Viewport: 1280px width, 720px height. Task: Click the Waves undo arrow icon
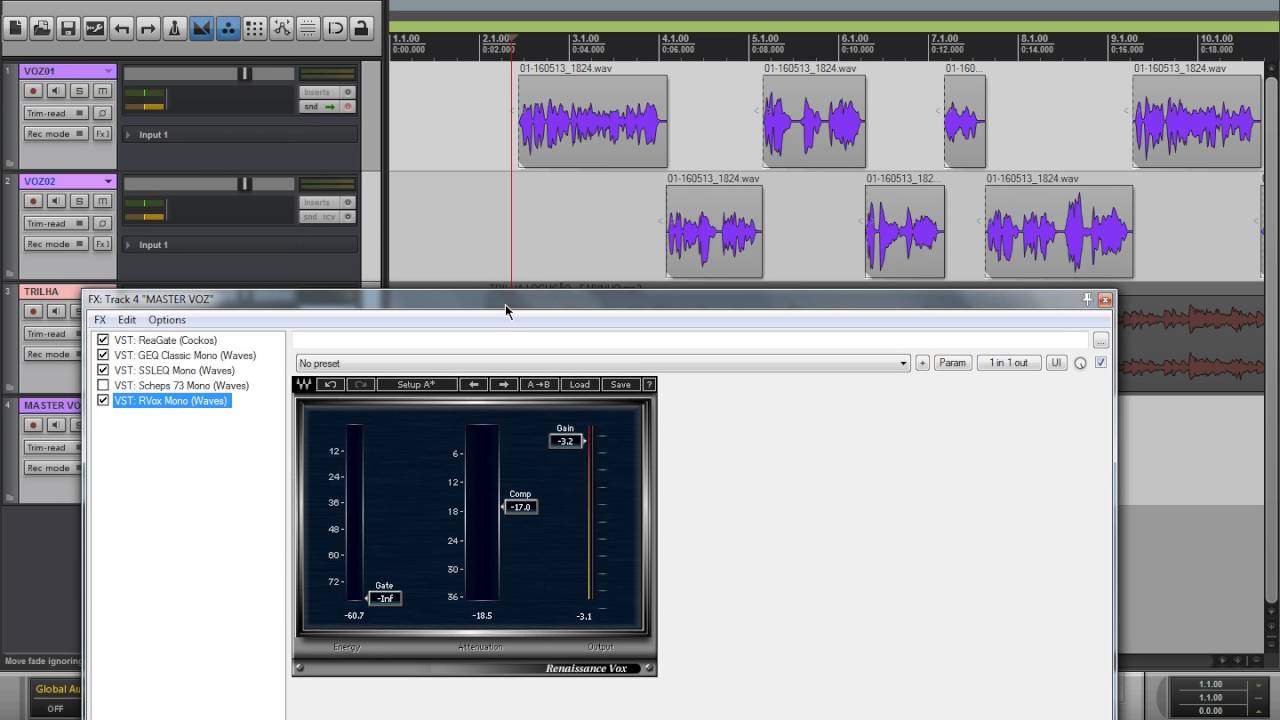coord(330,384)
